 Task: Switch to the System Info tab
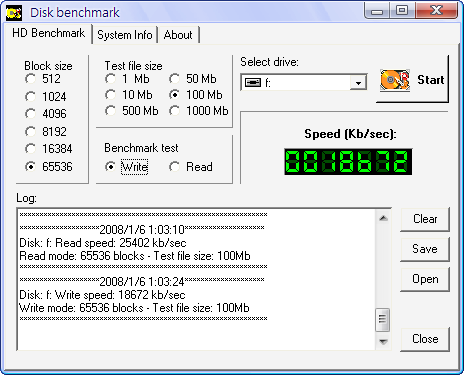pyautogui.click(x=125, y=35)
